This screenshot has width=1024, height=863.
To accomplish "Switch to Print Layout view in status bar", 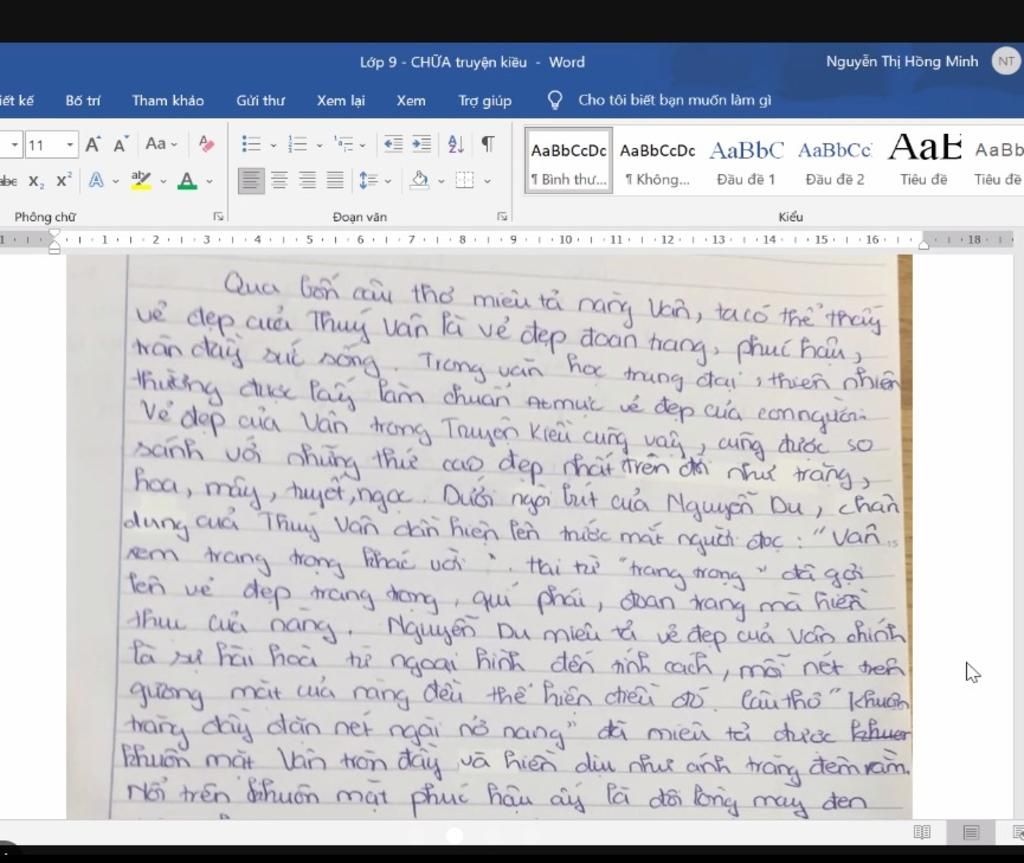I will click(970, 832).
